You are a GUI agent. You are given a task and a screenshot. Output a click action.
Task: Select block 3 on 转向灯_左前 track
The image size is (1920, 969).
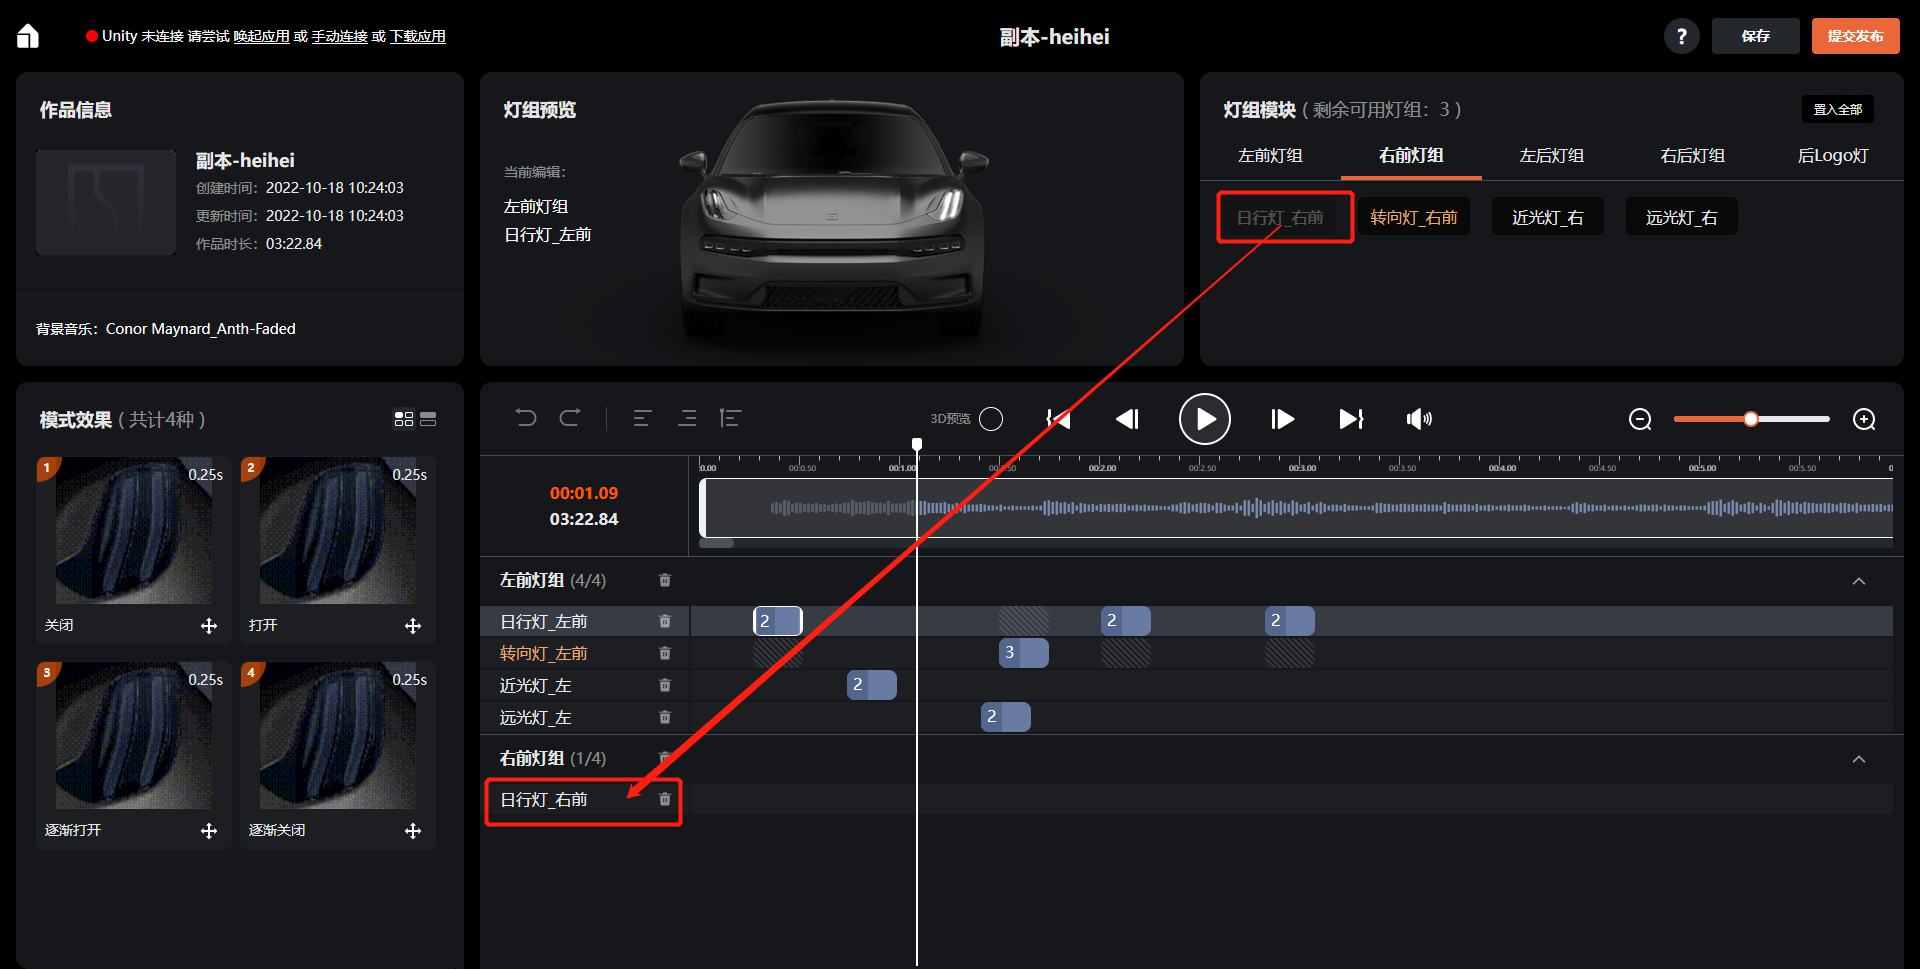tap(1024, 653)
